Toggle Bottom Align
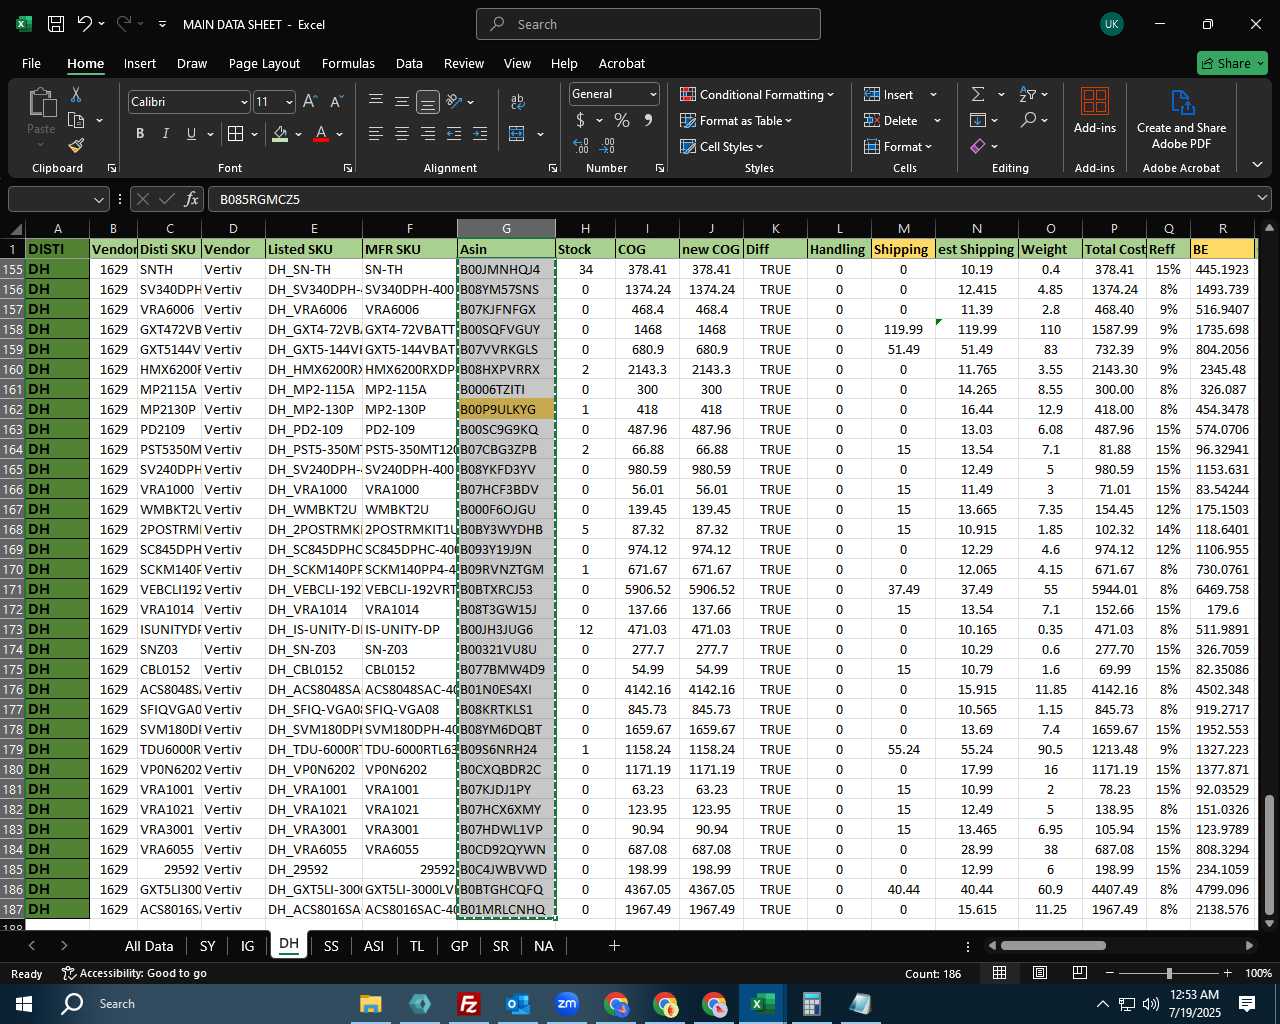Viewport: 1280px width, 1024px height. (428, 102)
